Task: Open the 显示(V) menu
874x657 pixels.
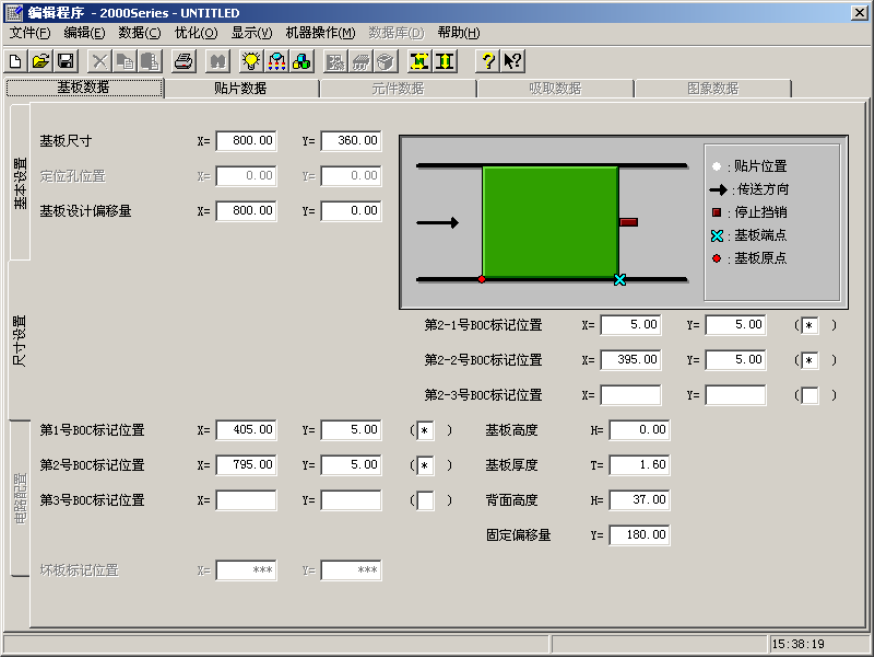Action: [x=252, y=33]
